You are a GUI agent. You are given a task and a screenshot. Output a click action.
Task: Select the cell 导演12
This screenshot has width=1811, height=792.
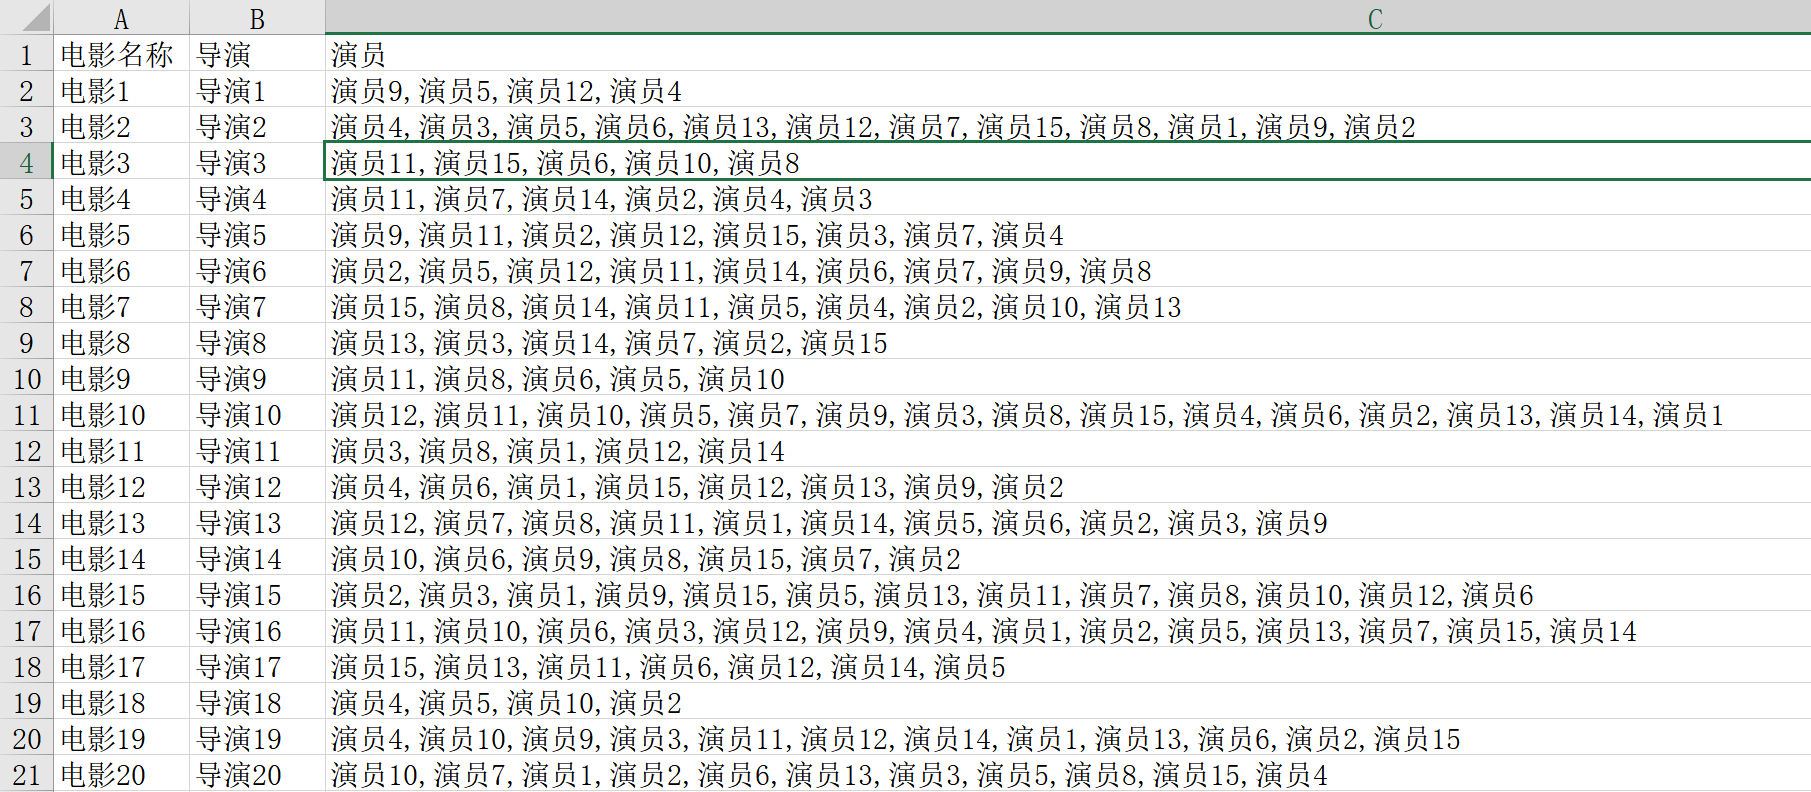tap(257, 486)
